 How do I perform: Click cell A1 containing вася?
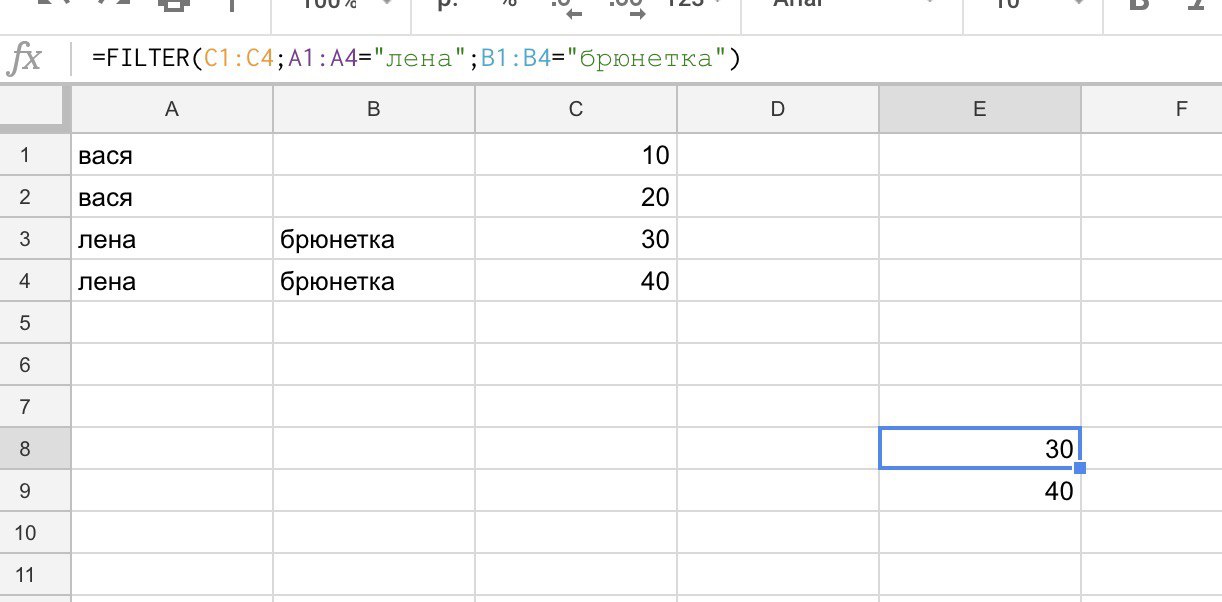172,156
